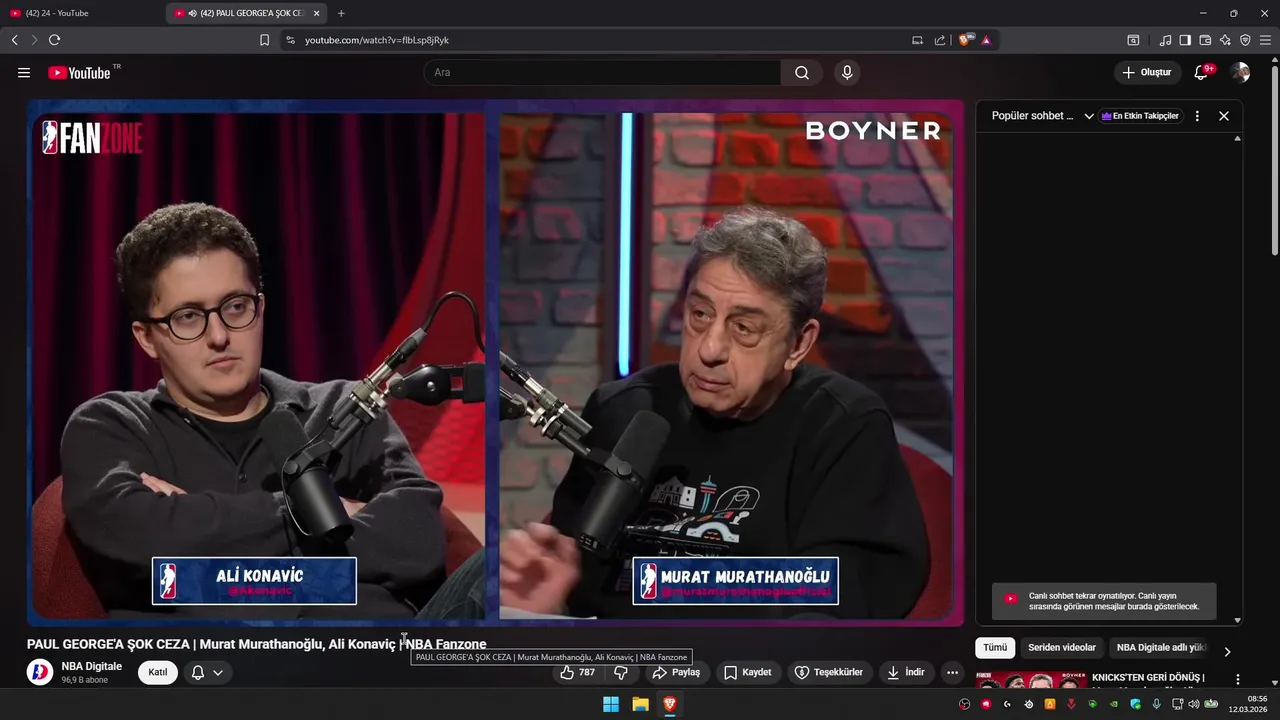Click the microphone tray icon in the taskbar

tap(1156, 704)
